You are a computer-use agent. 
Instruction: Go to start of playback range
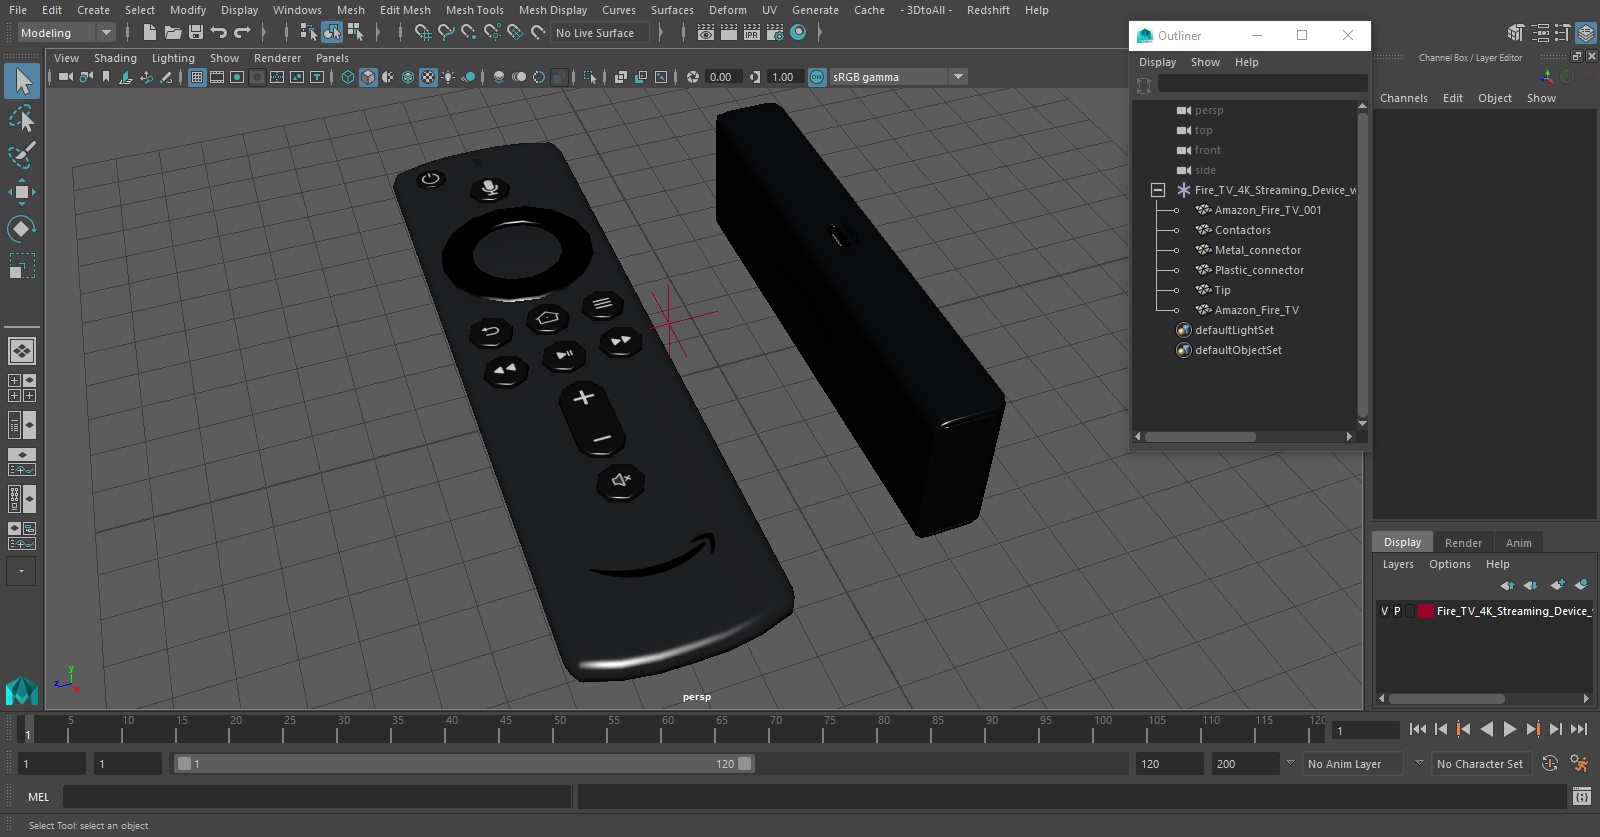pyautogui.click(x=1418, y=729)
